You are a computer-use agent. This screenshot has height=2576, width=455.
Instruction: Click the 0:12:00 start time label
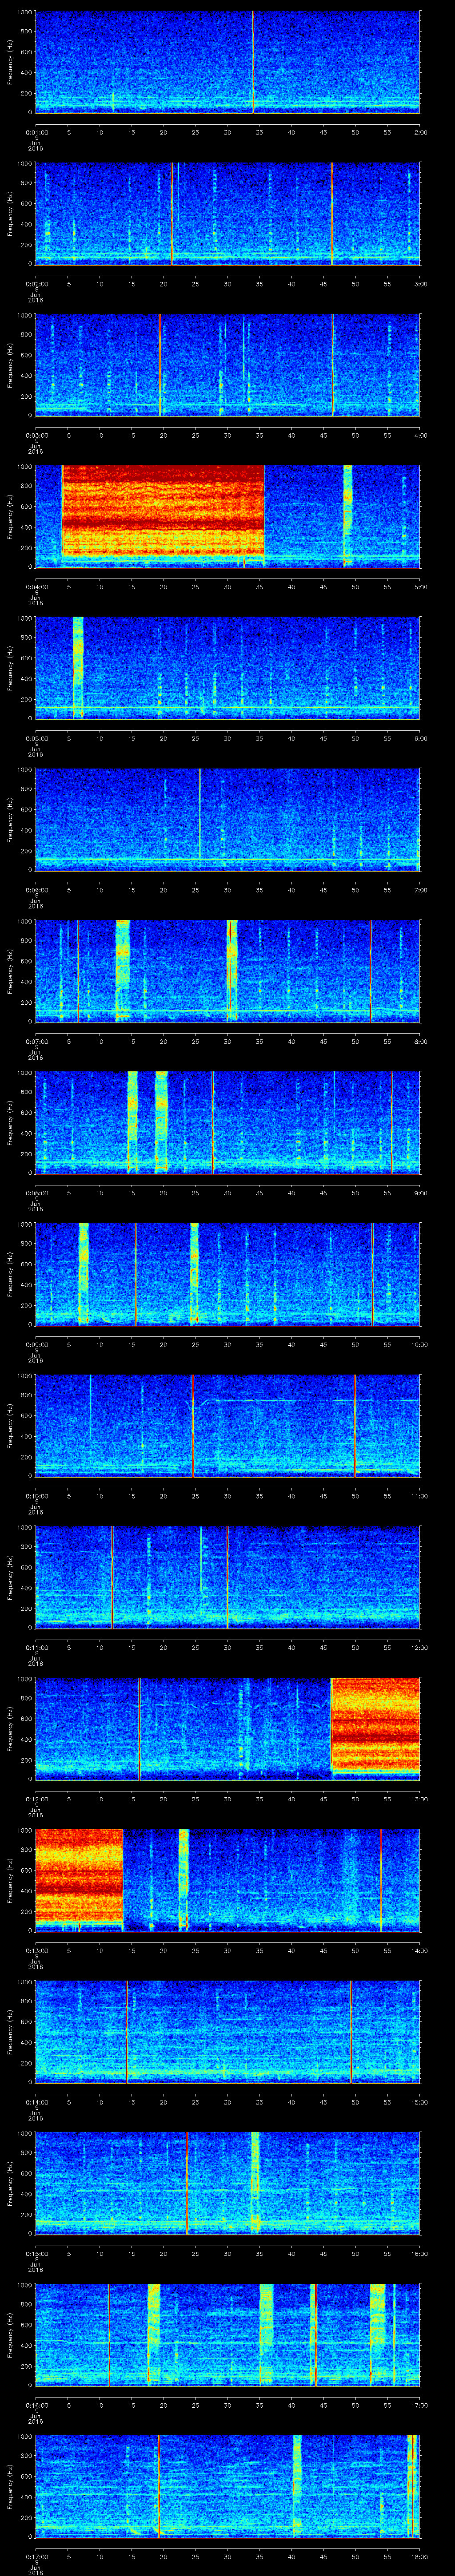point(37,1800)
